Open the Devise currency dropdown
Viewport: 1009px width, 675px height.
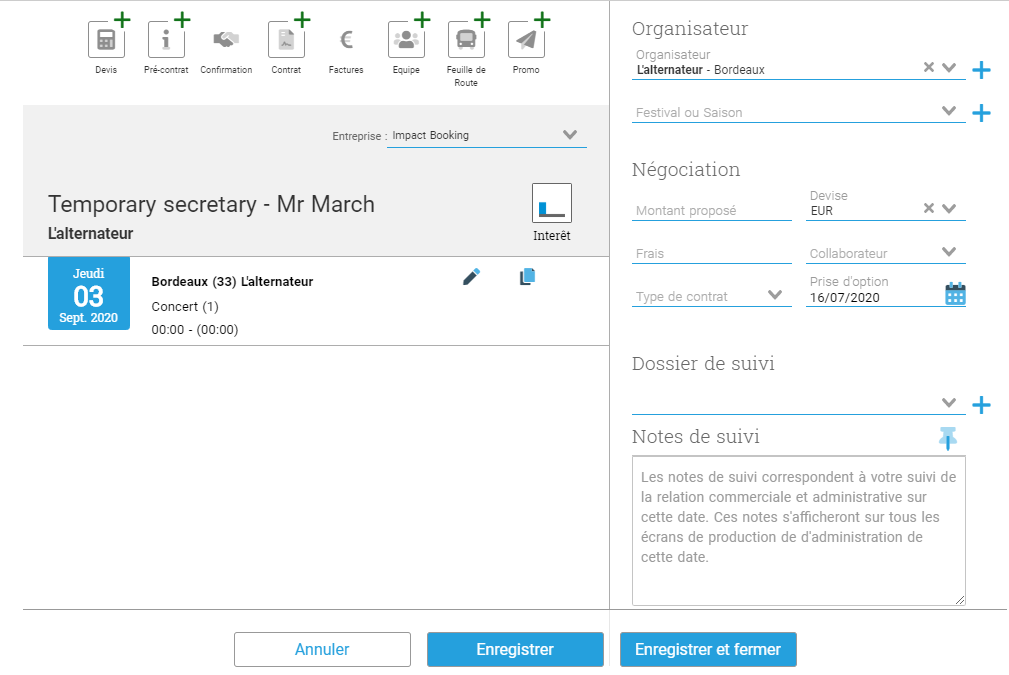pyautogui.click(x=949, y=208)
